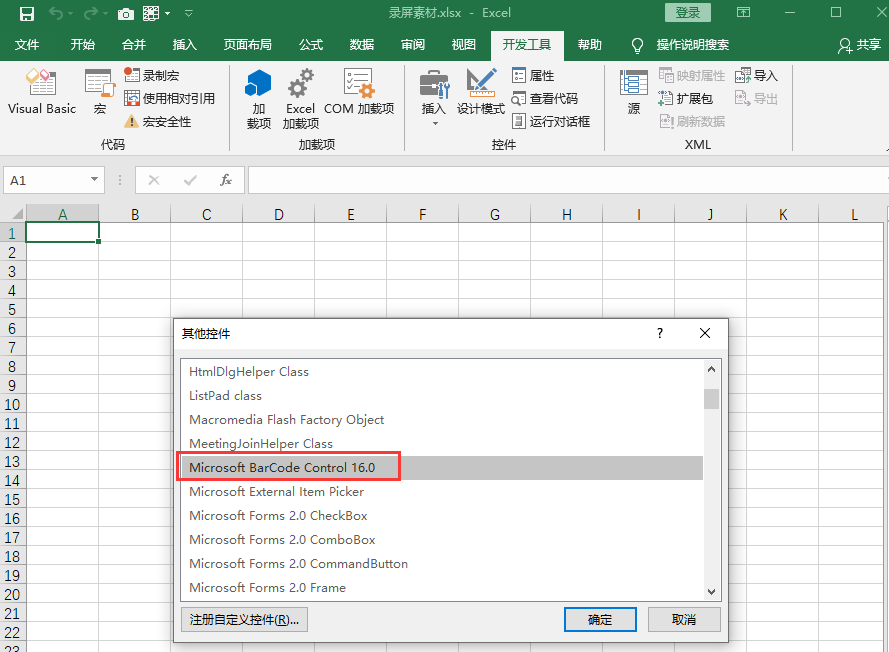The height and width of the screenshot is (652, 889).
Task: Click the controls list scroll up arrow
Action: pos(712,369)
